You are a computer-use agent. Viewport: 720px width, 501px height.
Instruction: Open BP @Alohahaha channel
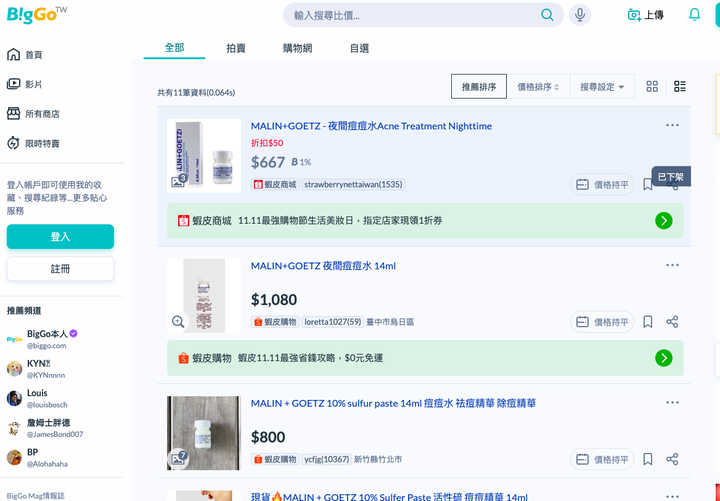click(x=38, y=457)
